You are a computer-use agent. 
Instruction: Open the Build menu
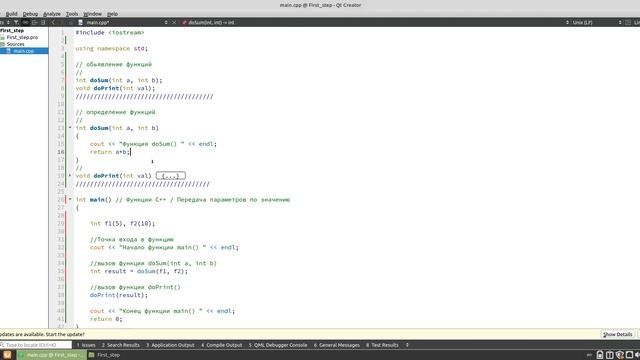[x=11, y=13]
